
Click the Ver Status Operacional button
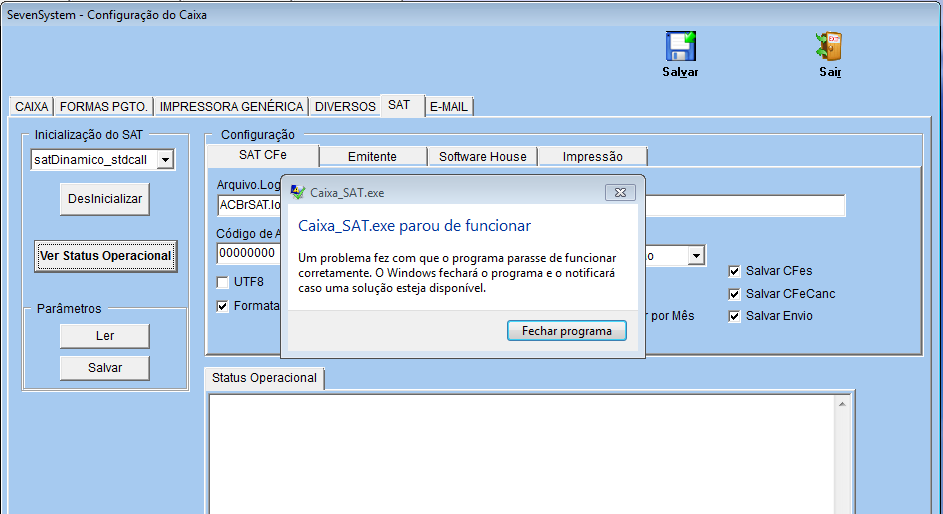105,256
